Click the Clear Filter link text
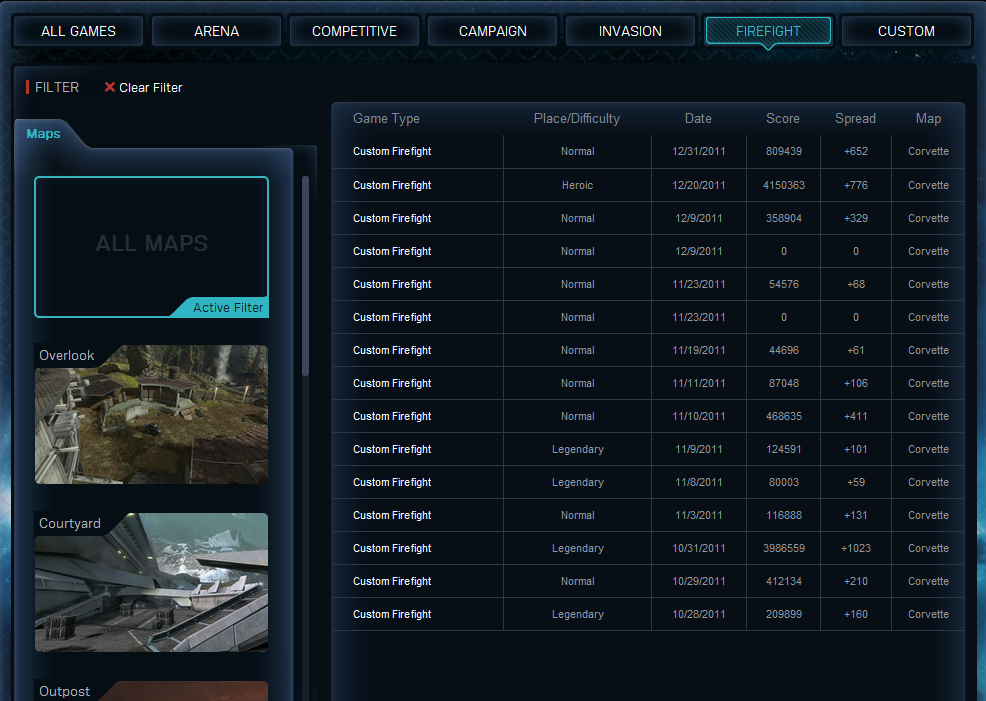 (x=151, y=88)
